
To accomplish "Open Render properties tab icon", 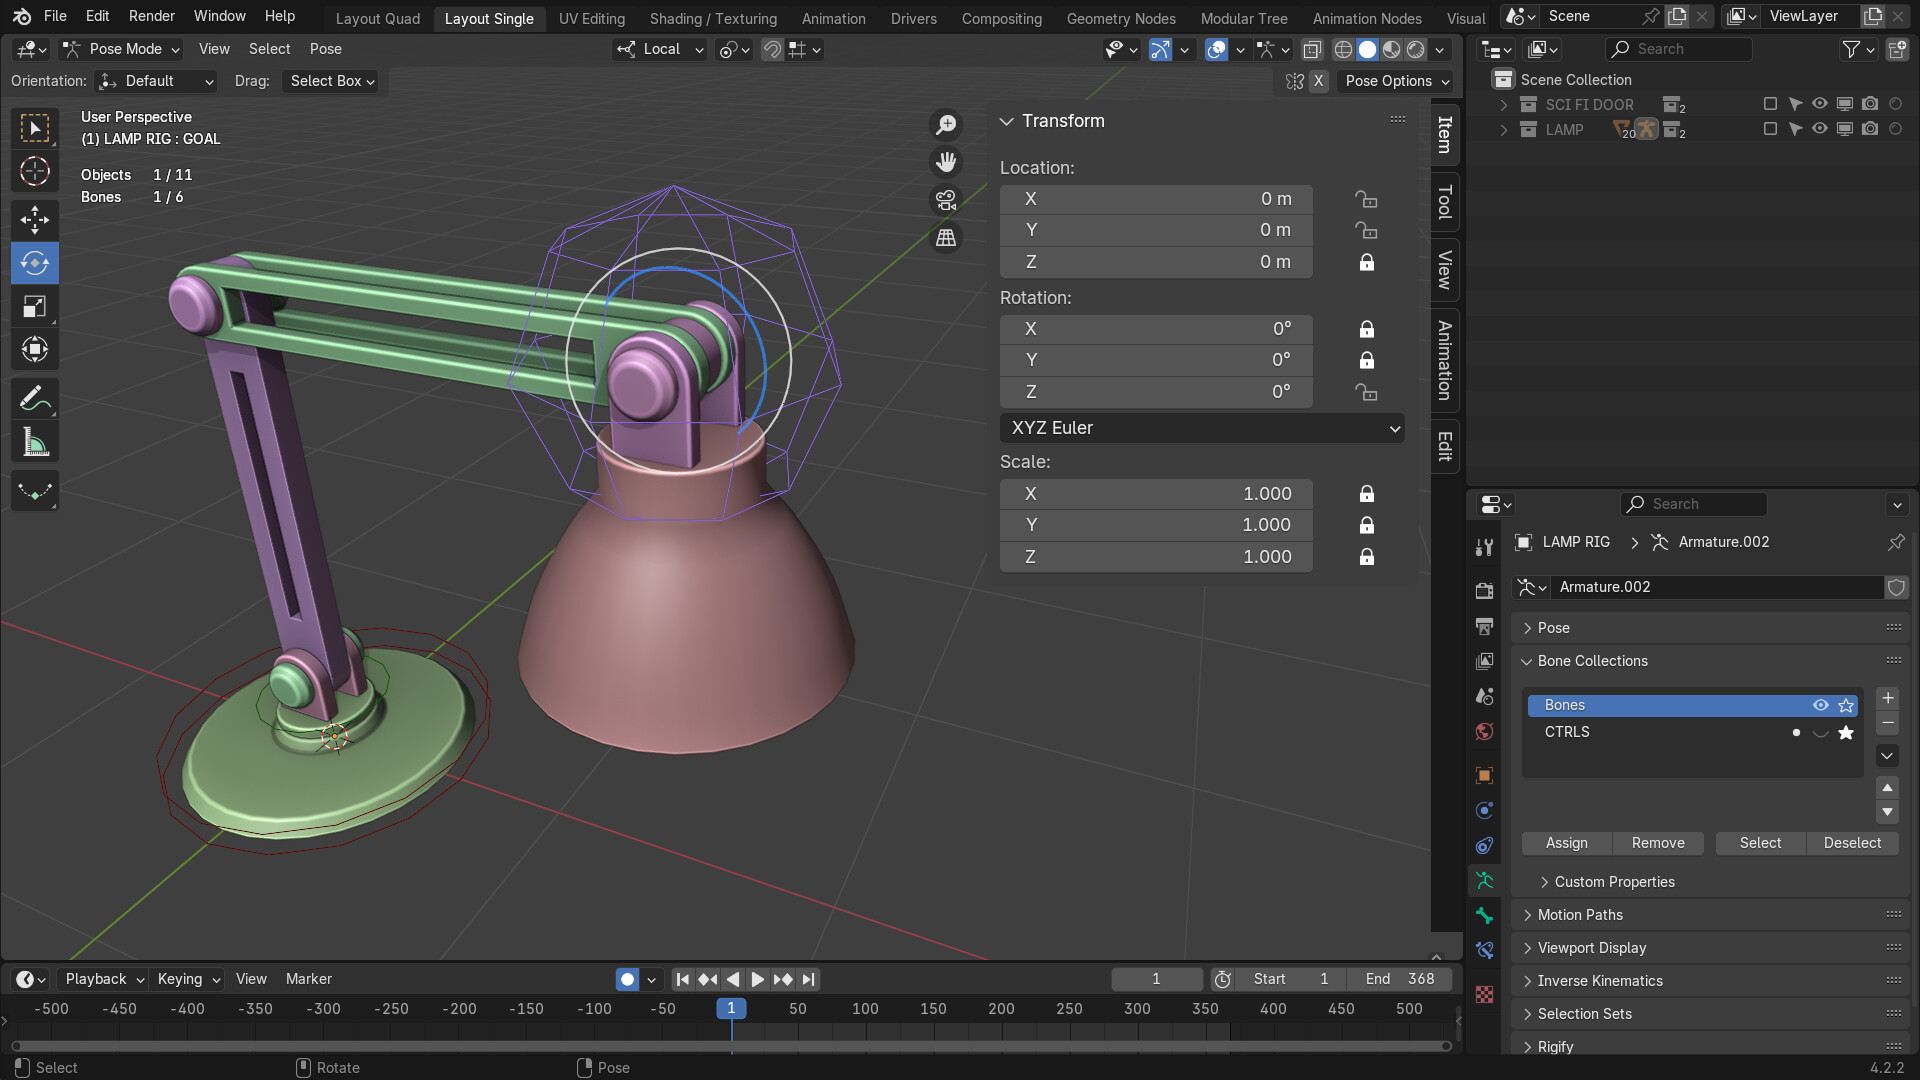I will 1484,590.
